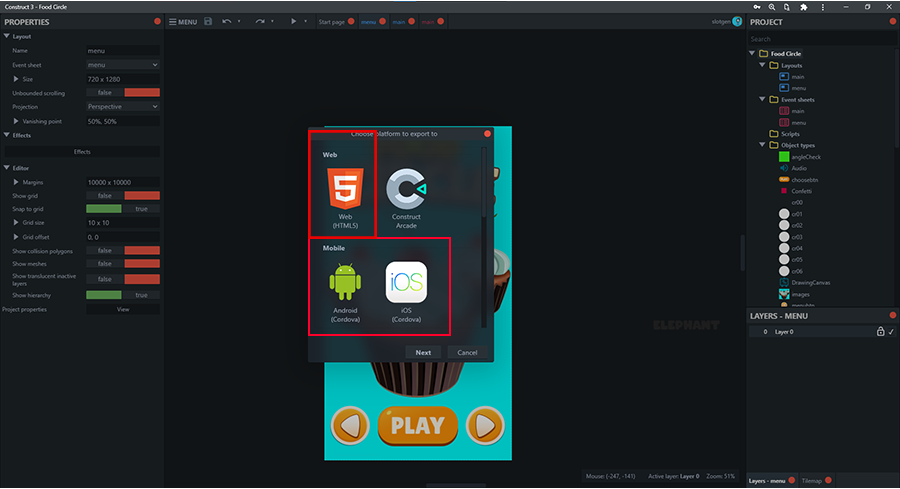Switch to the red main event sheet tab

428,22
